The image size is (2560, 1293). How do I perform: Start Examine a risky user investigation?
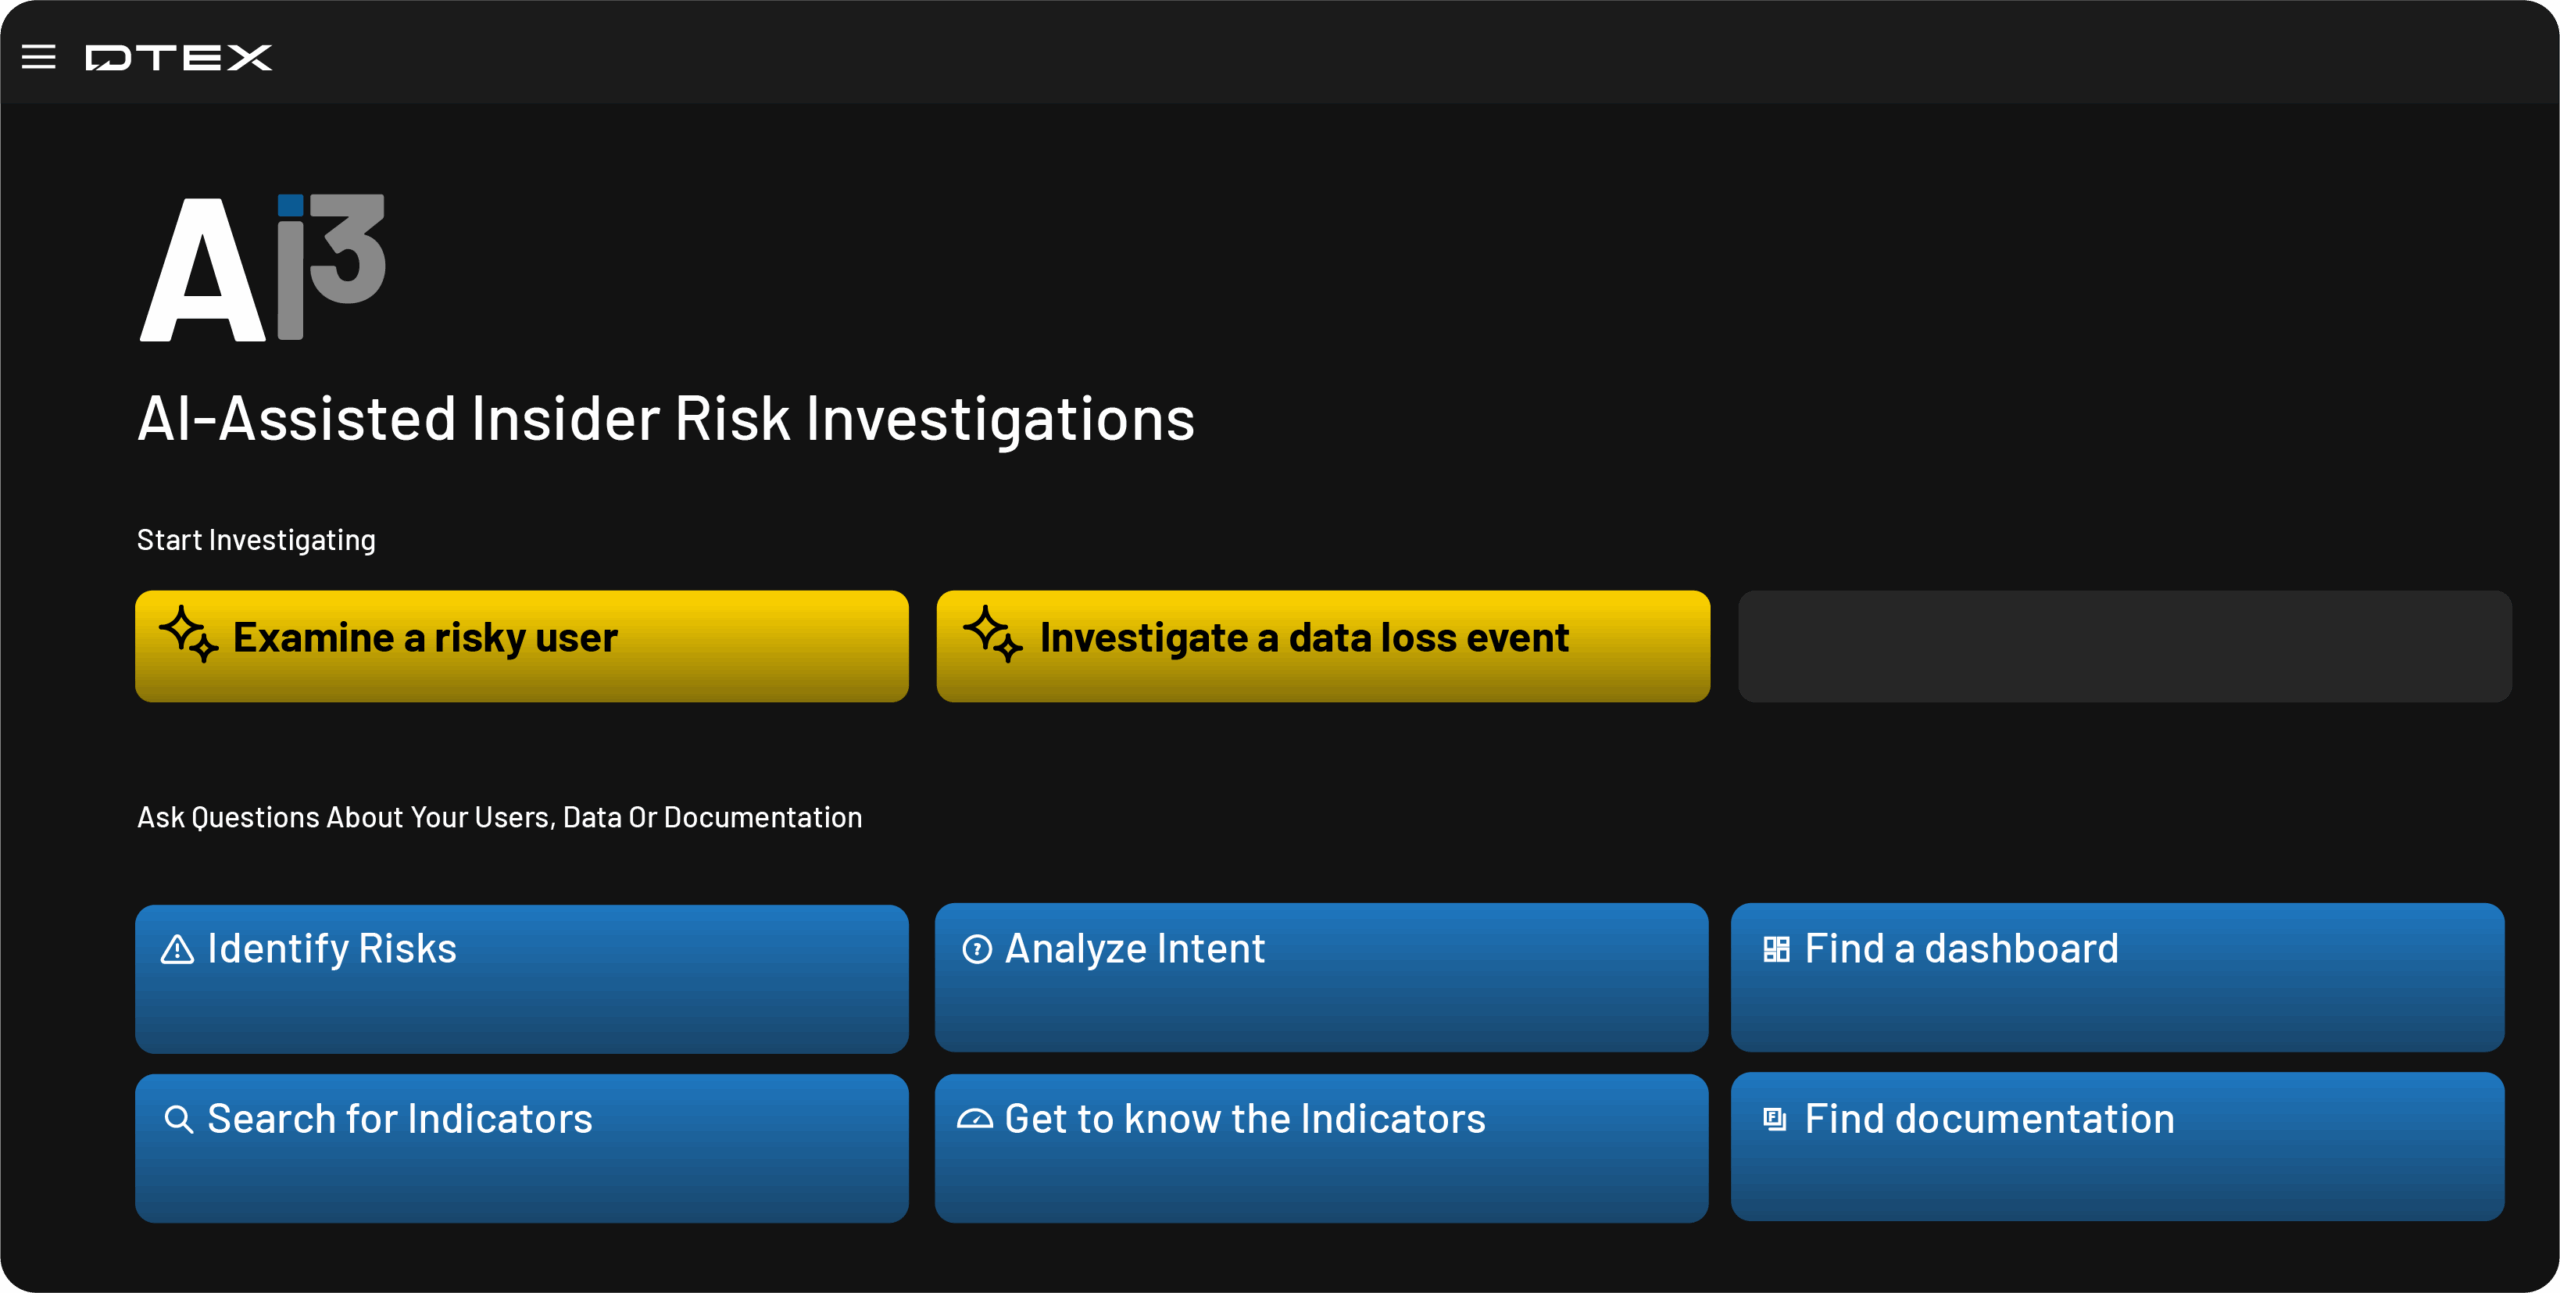point(521,646)
